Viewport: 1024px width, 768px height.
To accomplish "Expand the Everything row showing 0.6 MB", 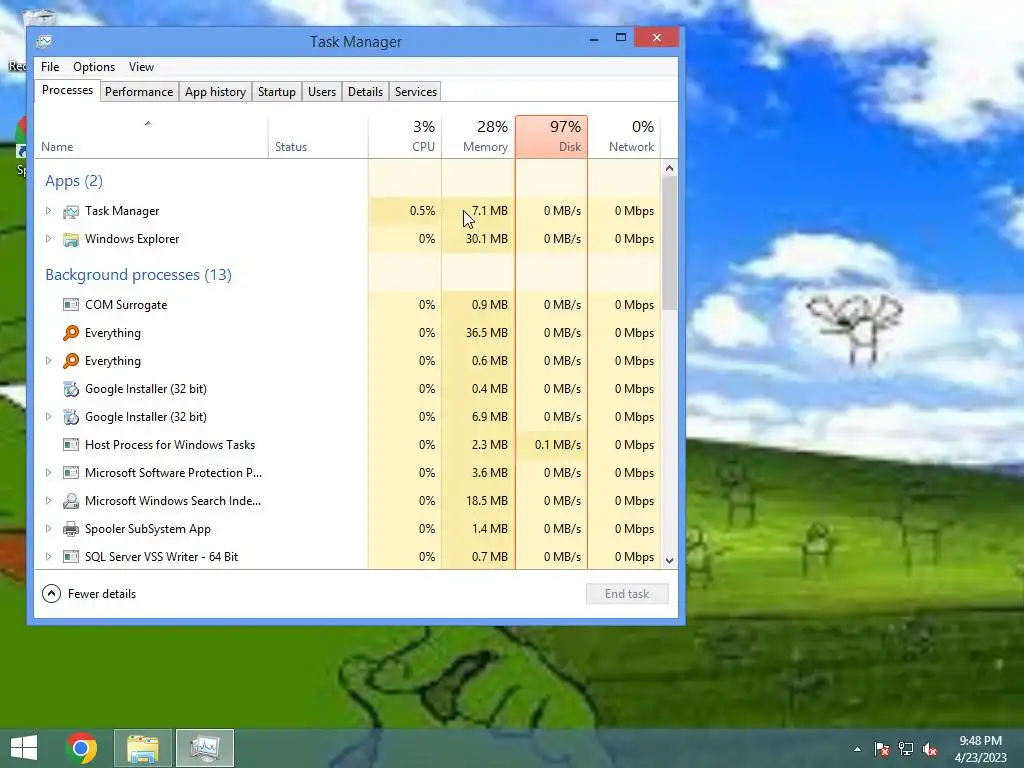I will (48, 360).
